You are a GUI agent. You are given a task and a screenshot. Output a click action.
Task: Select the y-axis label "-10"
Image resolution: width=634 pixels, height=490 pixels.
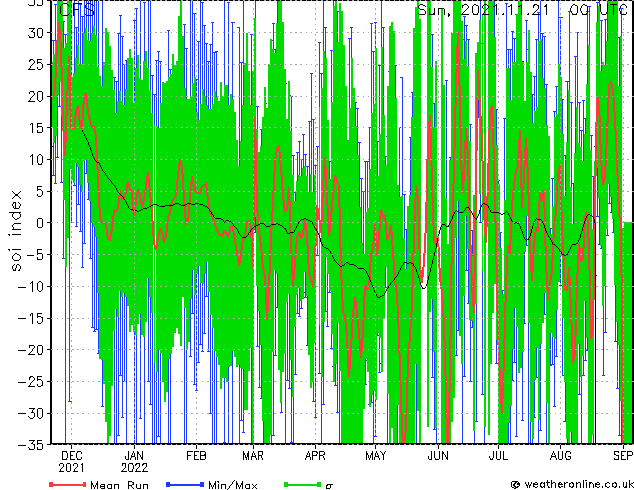[x=31, y=286]
